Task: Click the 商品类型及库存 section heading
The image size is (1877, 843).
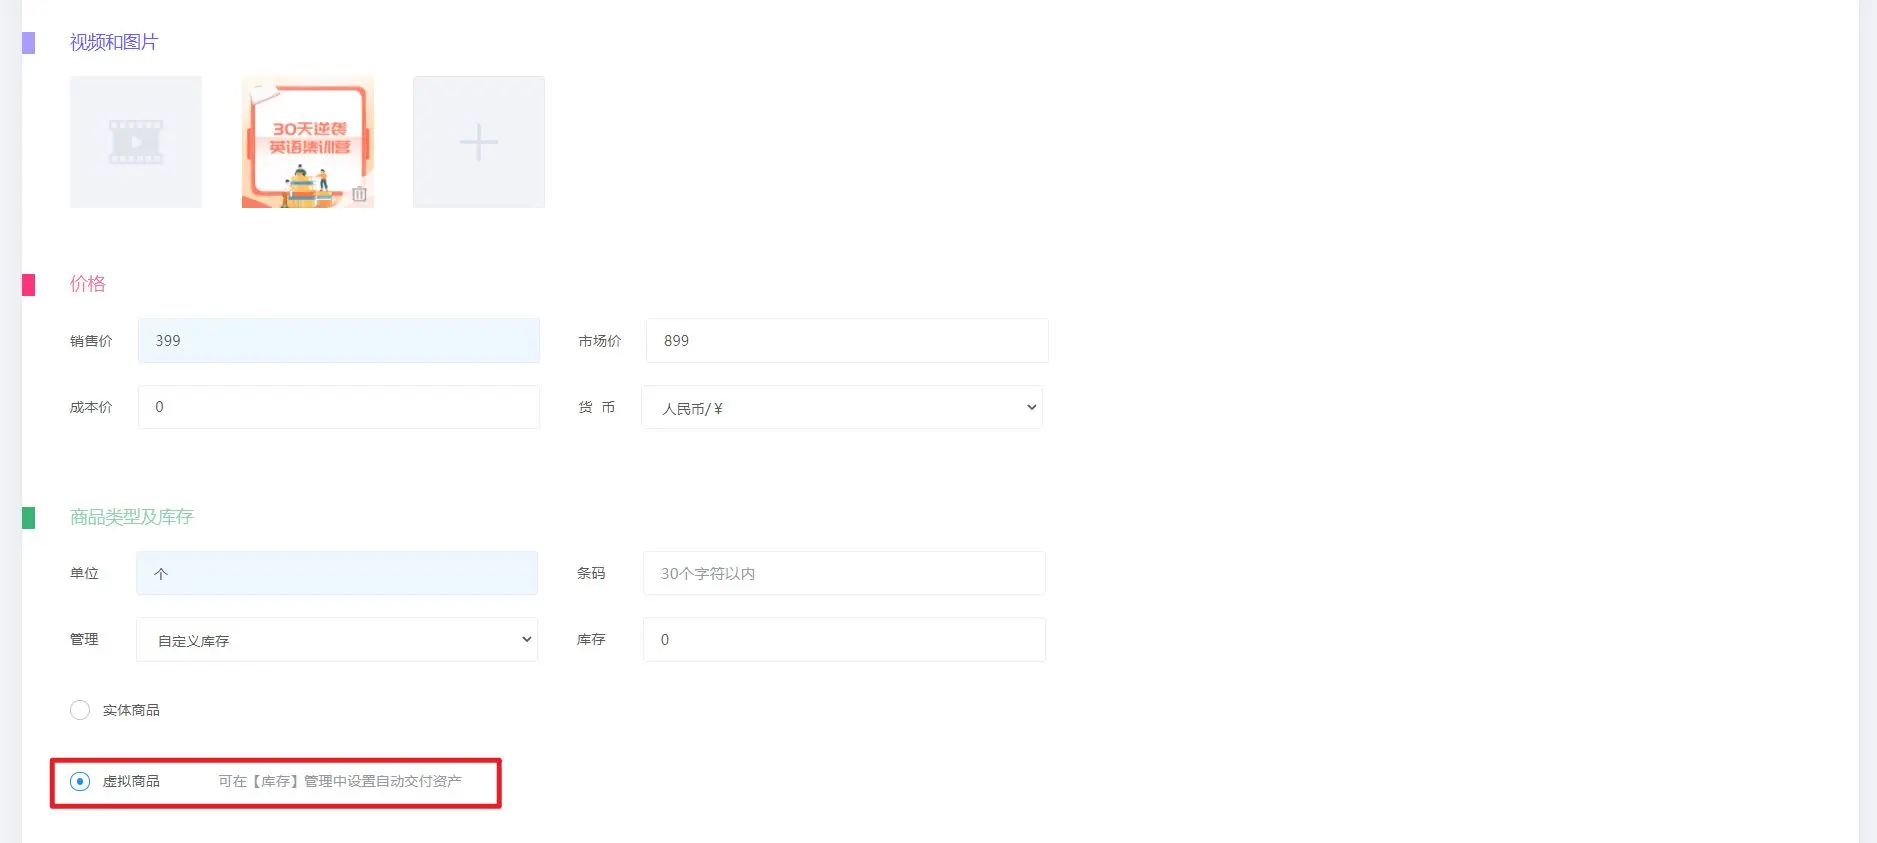Action: pos(132,517)
